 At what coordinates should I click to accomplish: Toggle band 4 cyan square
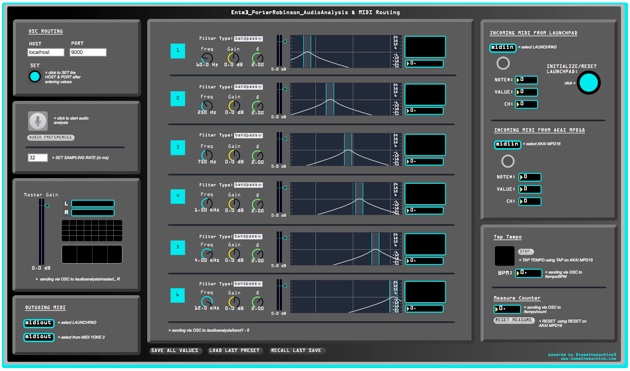tap(178, 197)
